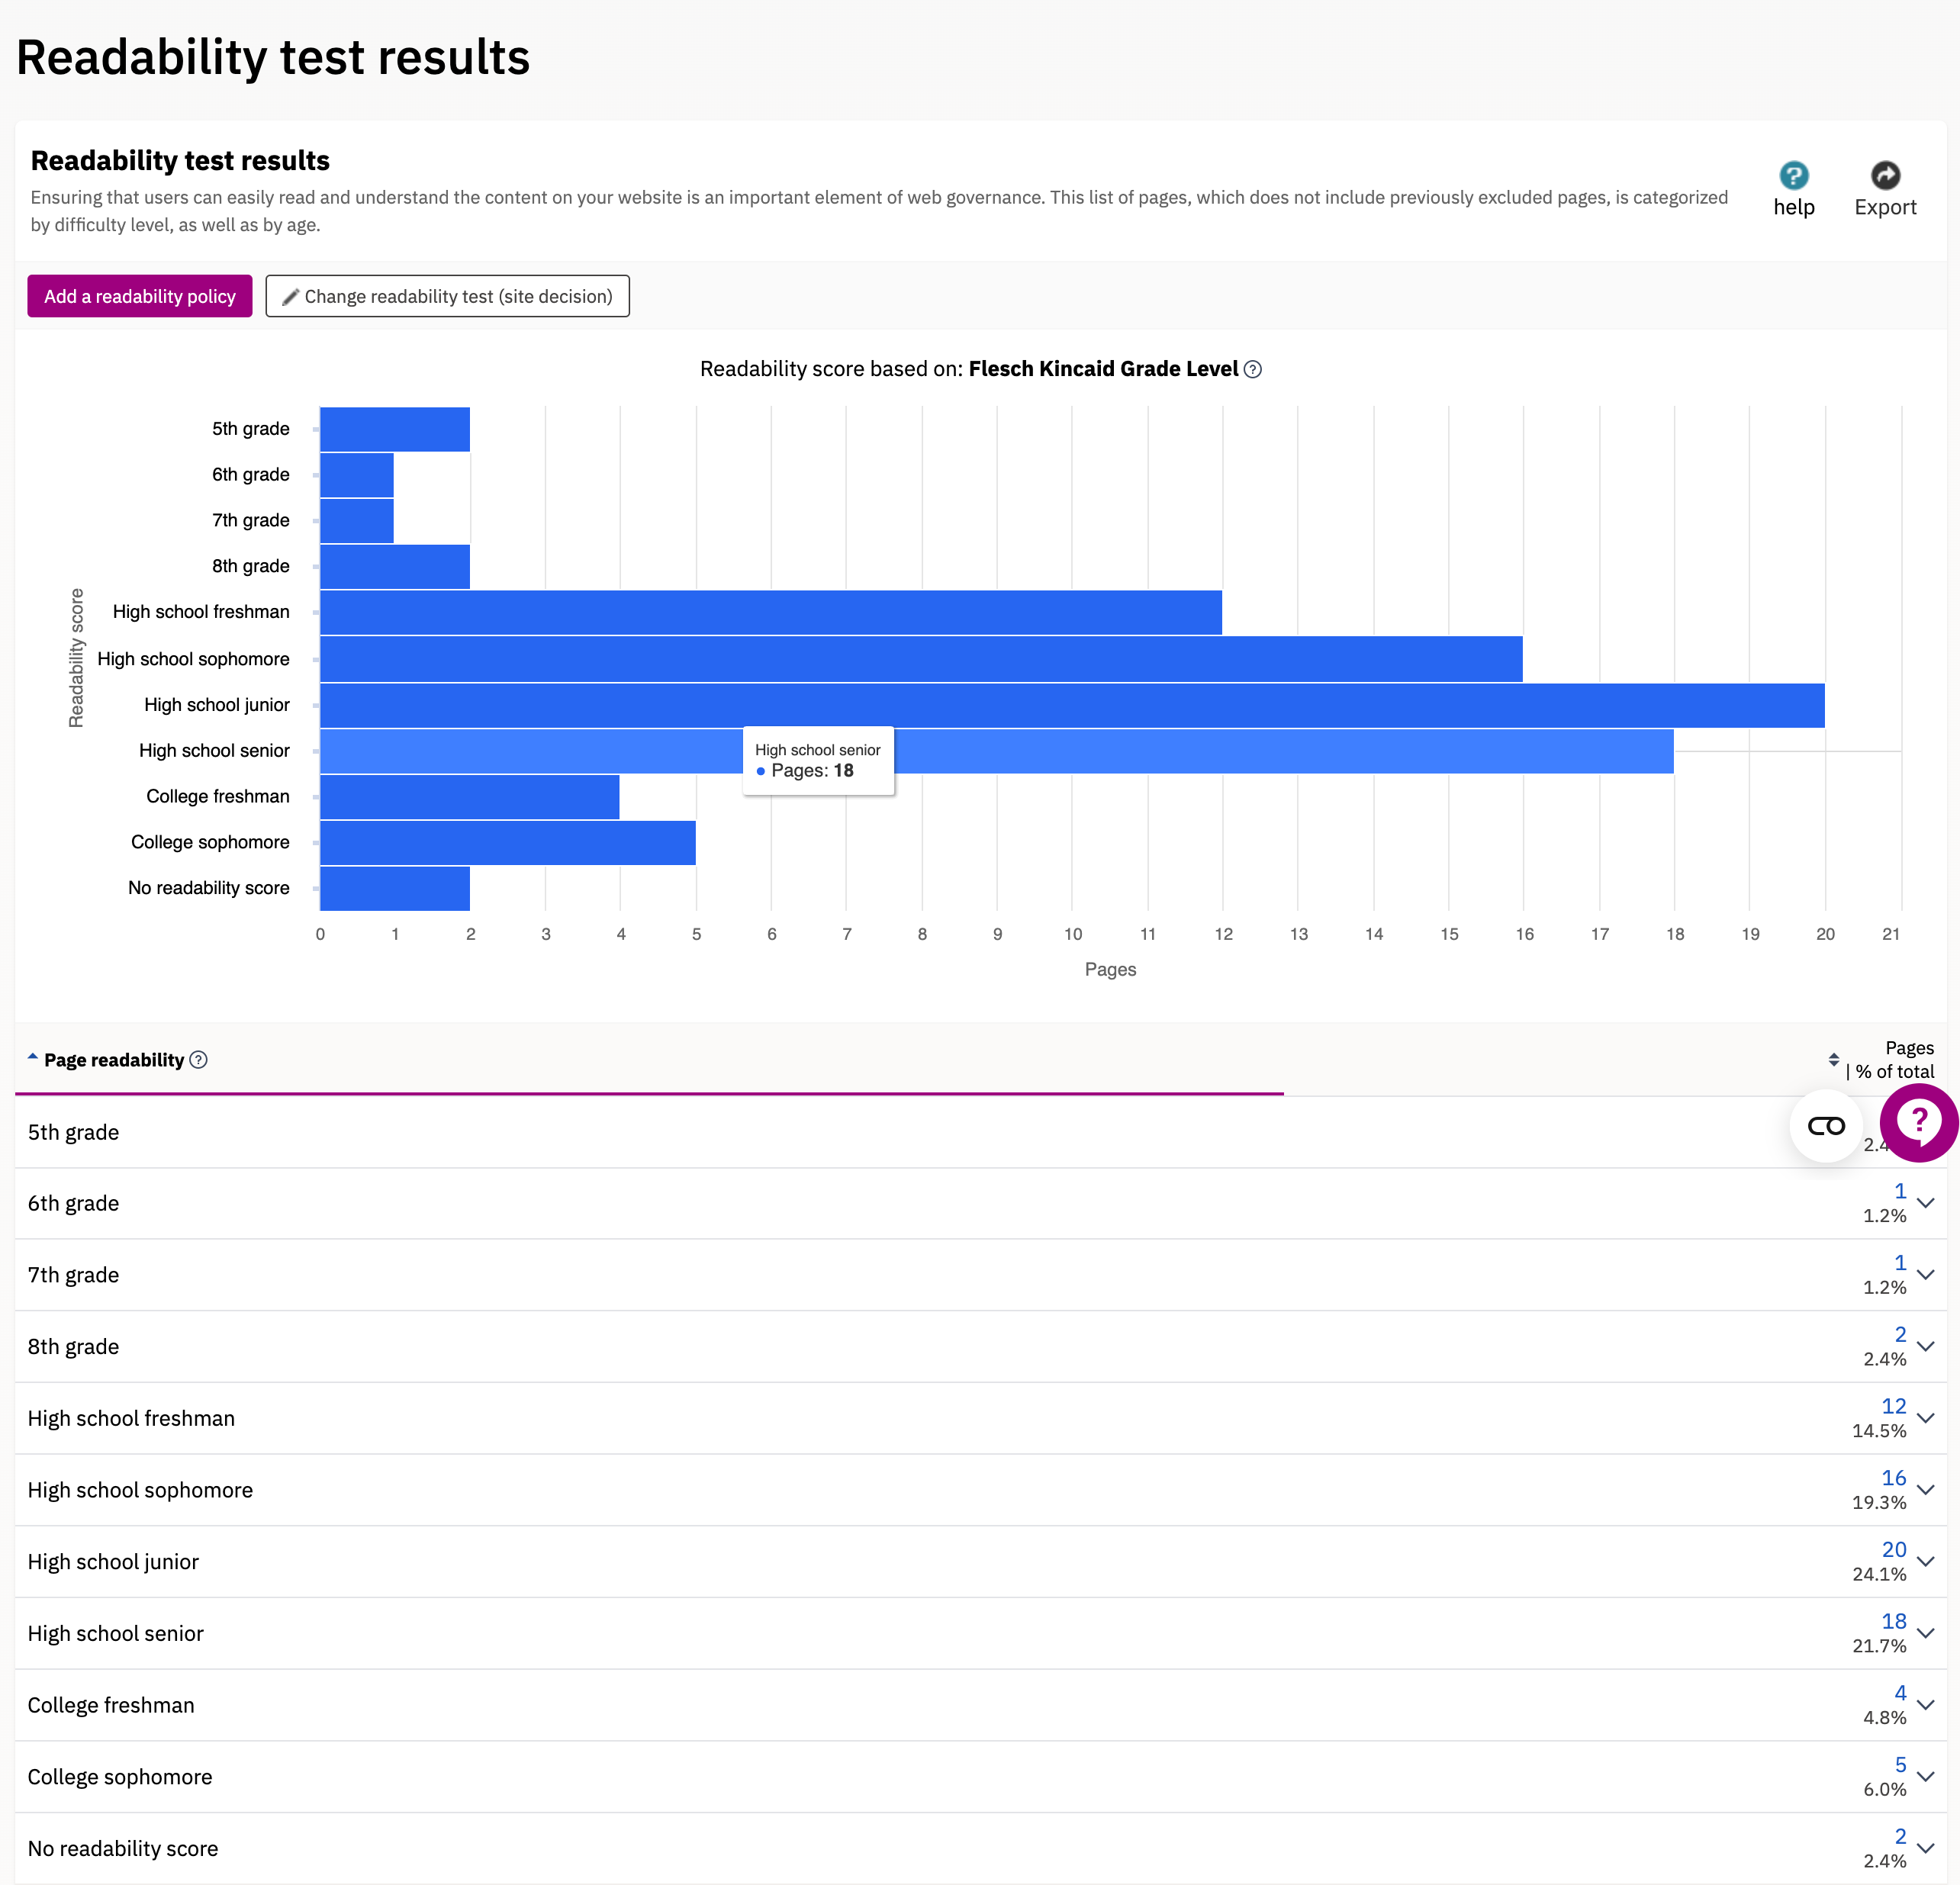
Task: Expand the 6th grade row
Action: [x=1926, y=1203]
